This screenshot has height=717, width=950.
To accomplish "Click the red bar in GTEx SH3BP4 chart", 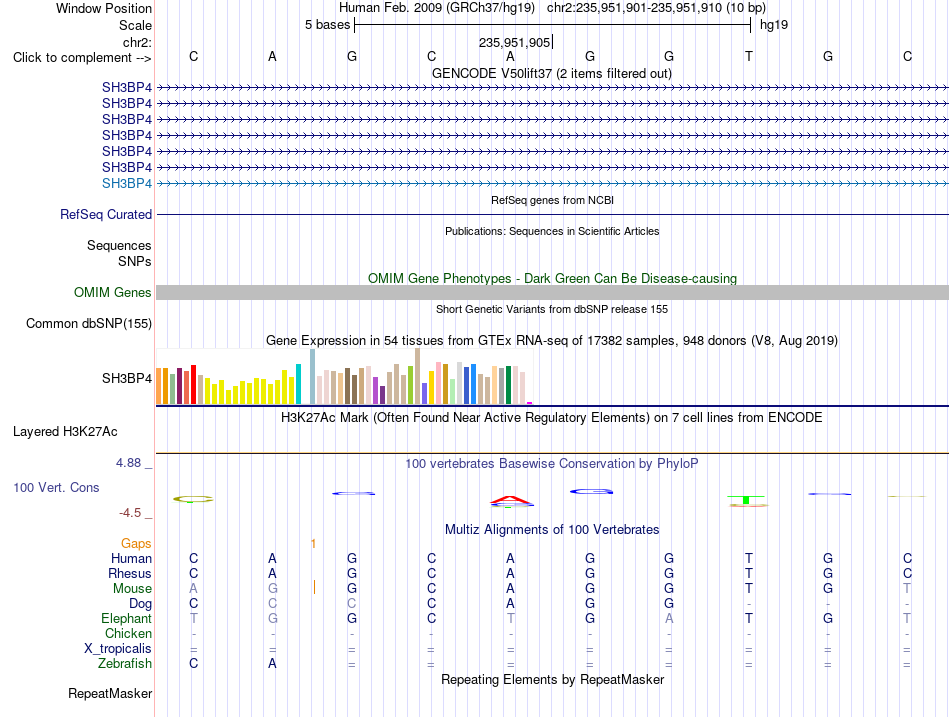I will tap(193, 384).
